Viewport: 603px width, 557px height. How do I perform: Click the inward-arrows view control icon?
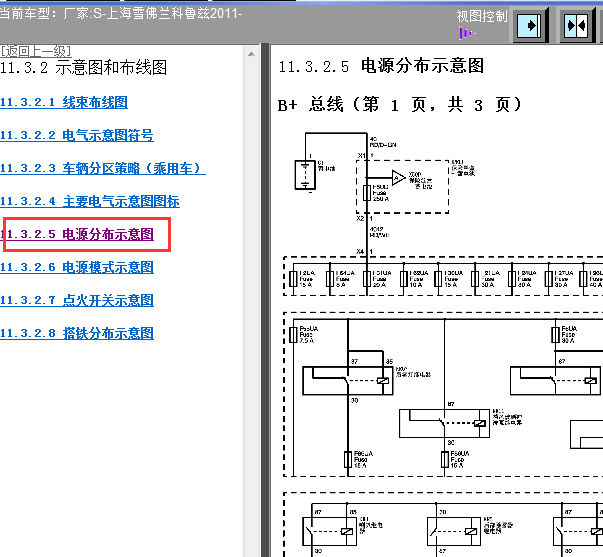pos(576,26)
